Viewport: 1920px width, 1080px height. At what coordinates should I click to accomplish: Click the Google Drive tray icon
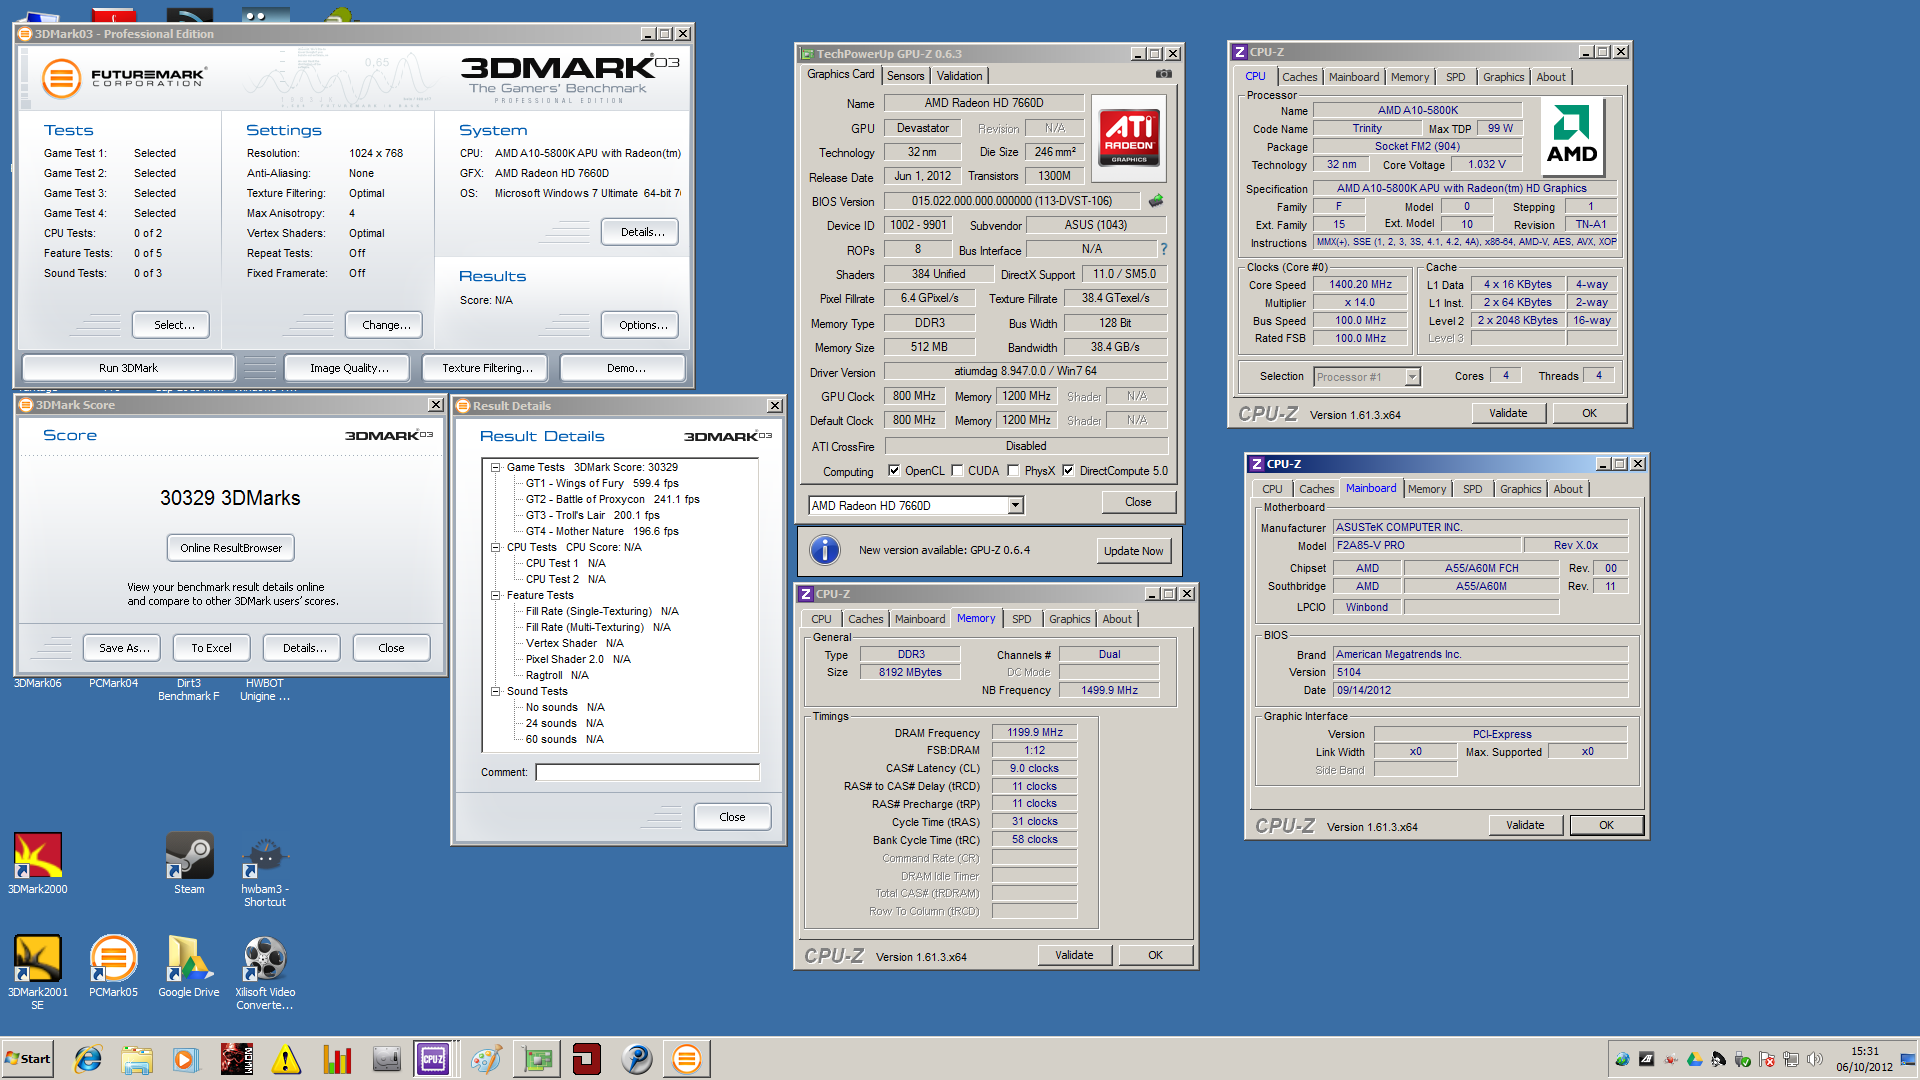pos(1694,1059)
